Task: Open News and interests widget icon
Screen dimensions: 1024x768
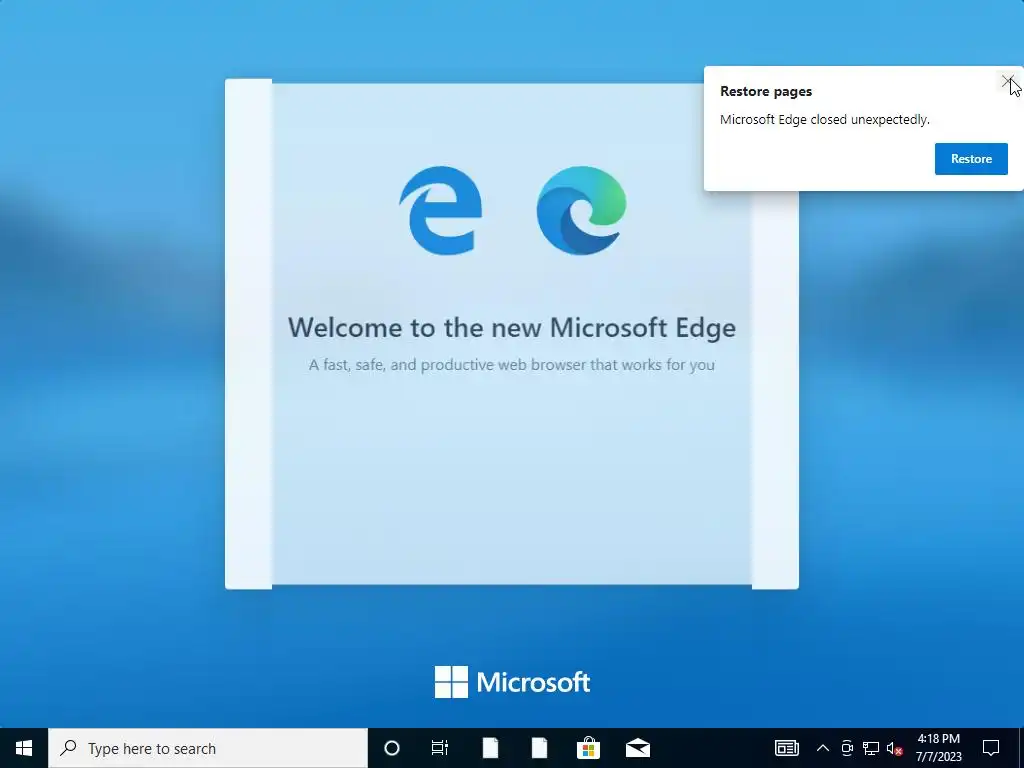Action: coord(786,748)
